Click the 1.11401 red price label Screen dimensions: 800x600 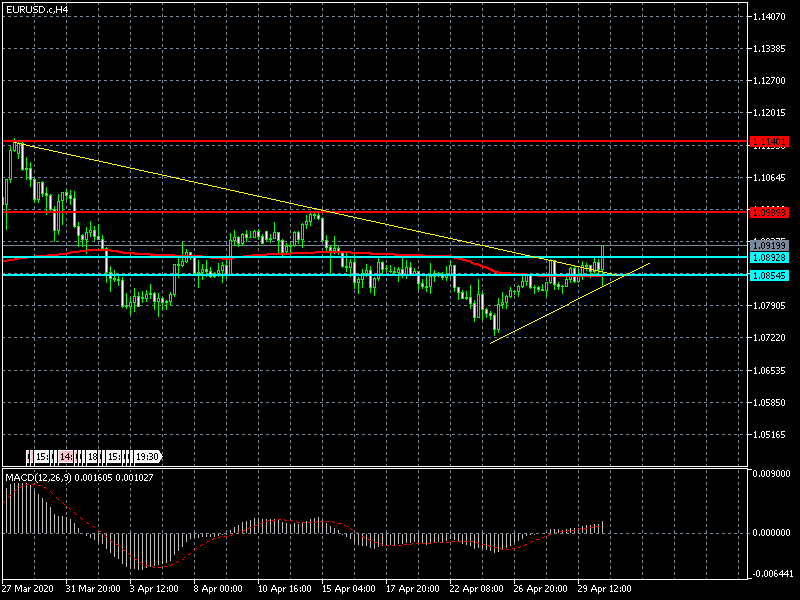coord(769,141)
